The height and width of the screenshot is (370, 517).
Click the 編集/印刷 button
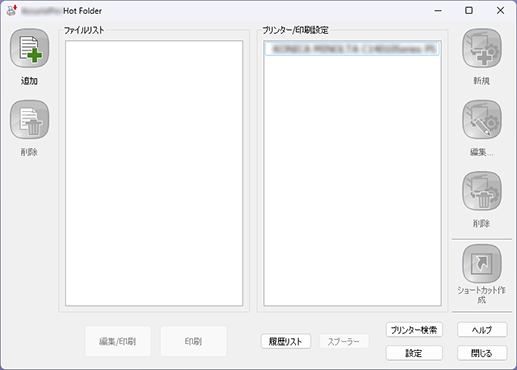[x=118, y=341]
